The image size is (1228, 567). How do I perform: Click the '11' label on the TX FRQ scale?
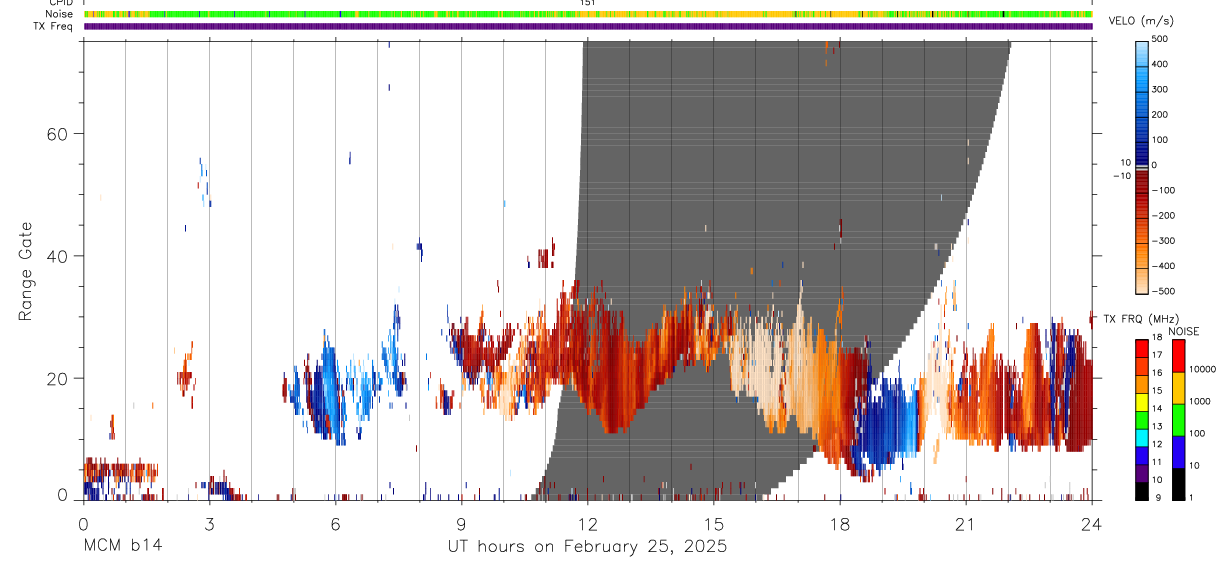click(x=1158, y=462)
